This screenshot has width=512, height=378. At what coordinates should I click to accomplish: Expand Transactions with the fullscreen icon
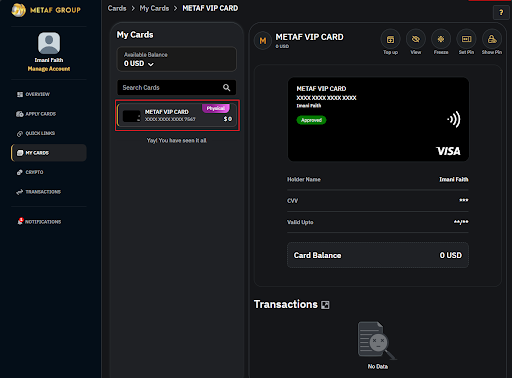[x=325, y=305]
